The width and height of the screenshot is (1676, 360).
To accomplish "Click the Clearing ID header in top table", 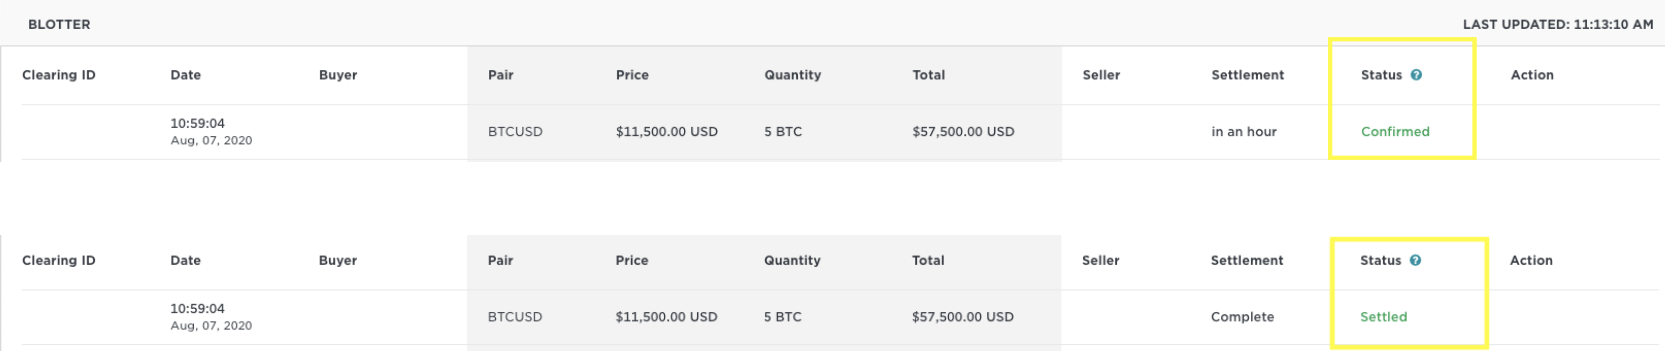I will pos(59,75).
